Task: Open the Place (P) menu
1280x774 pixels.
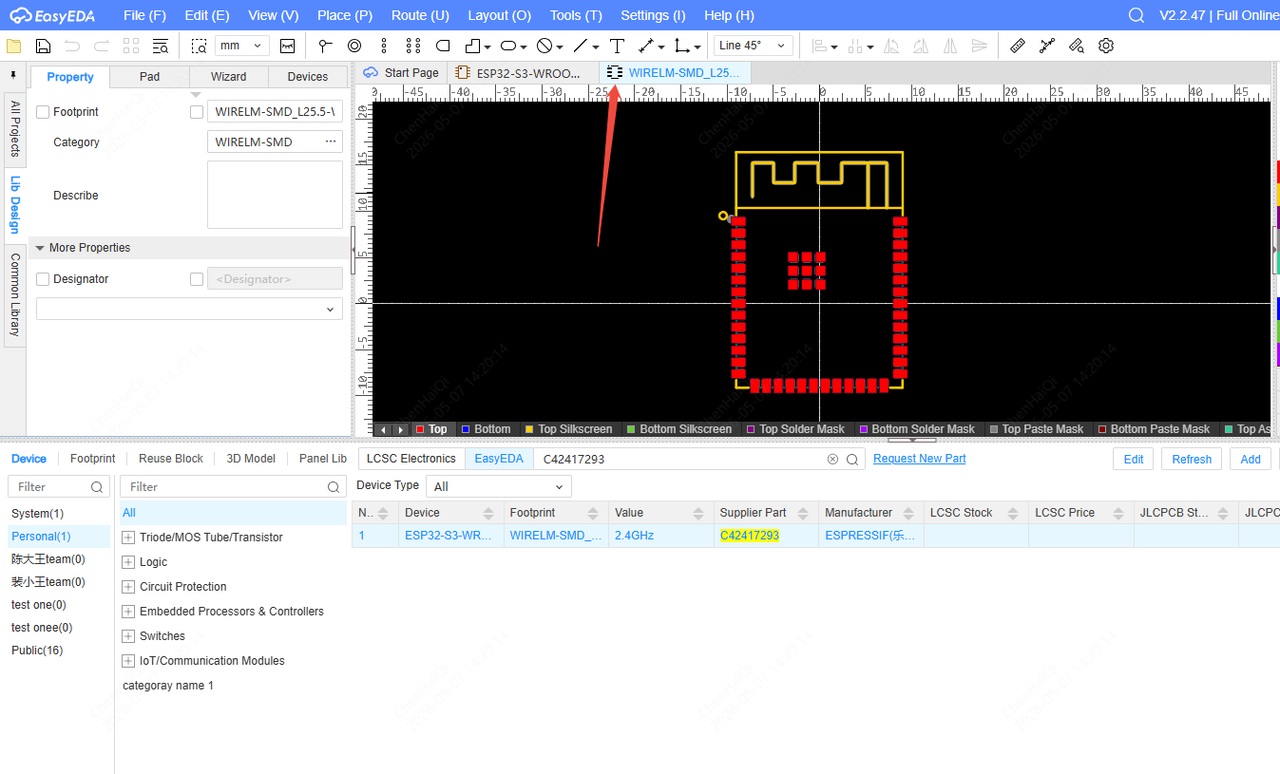Action: point(345,15)
